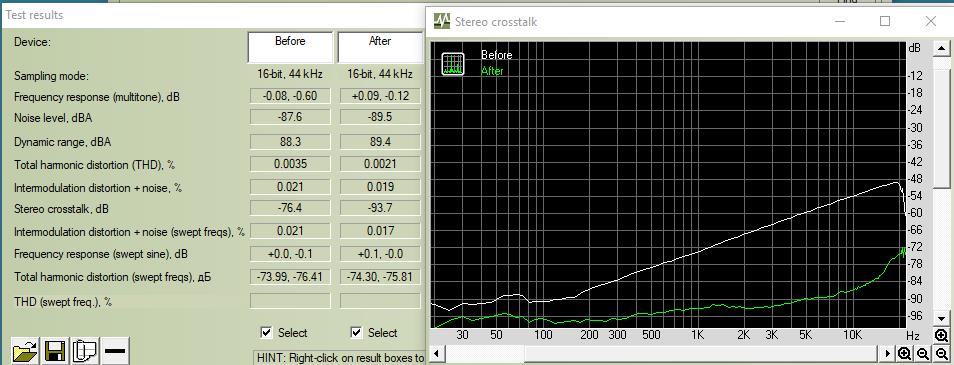Zoom out horizontally with middle magnifier minus
Viewport: 954px width, 365px height.
(923, 354)
